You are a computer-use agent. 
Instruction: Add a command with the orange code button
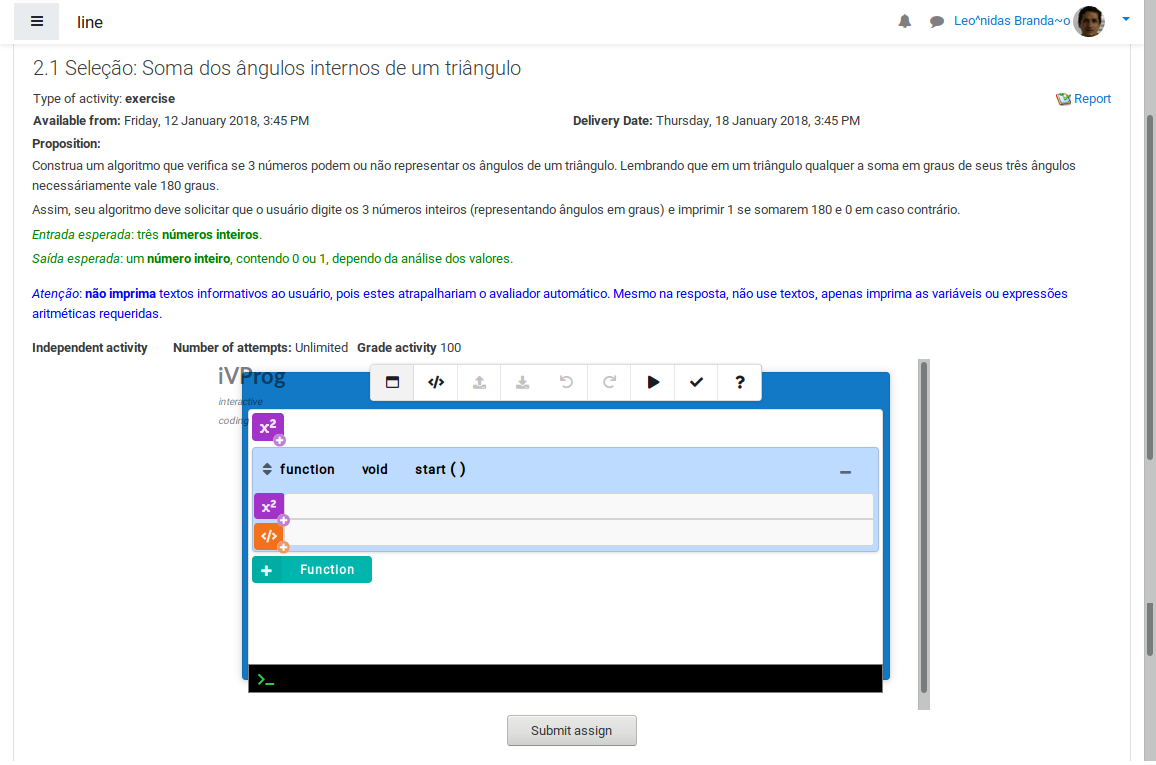click(269, 536)
